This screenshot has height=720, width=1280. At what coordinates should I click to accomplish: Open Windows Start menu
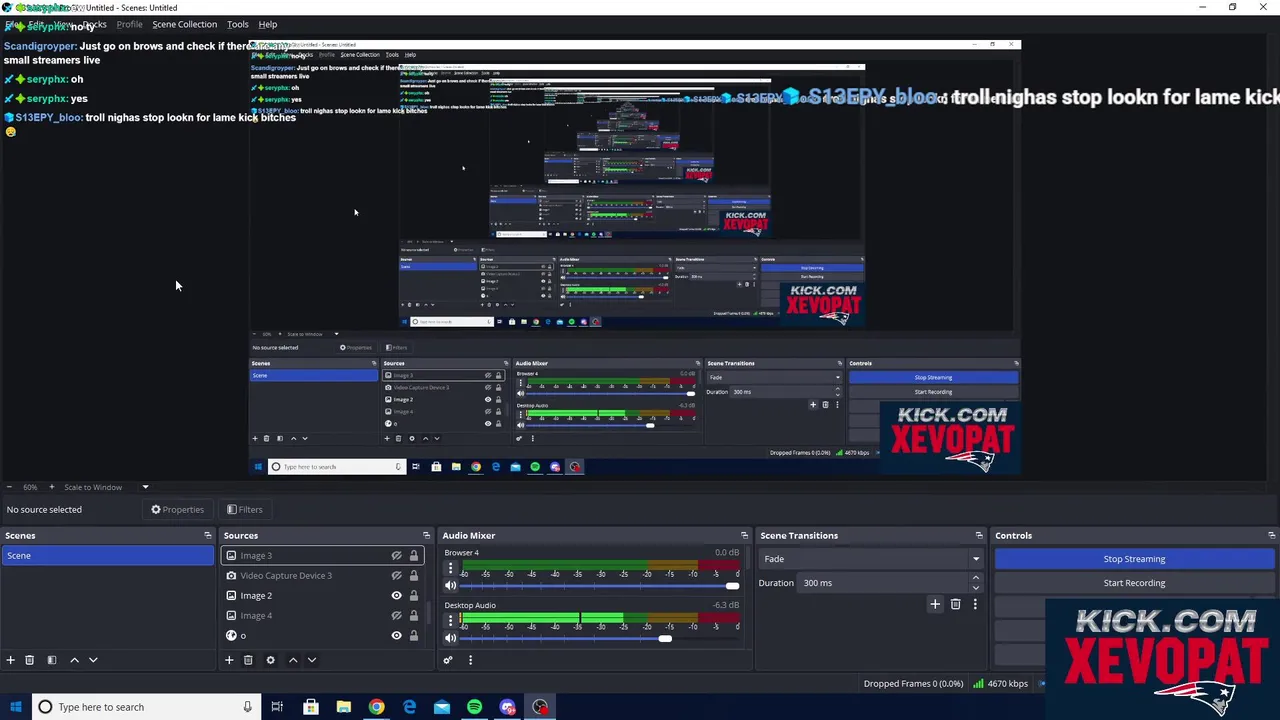[15, 707]
